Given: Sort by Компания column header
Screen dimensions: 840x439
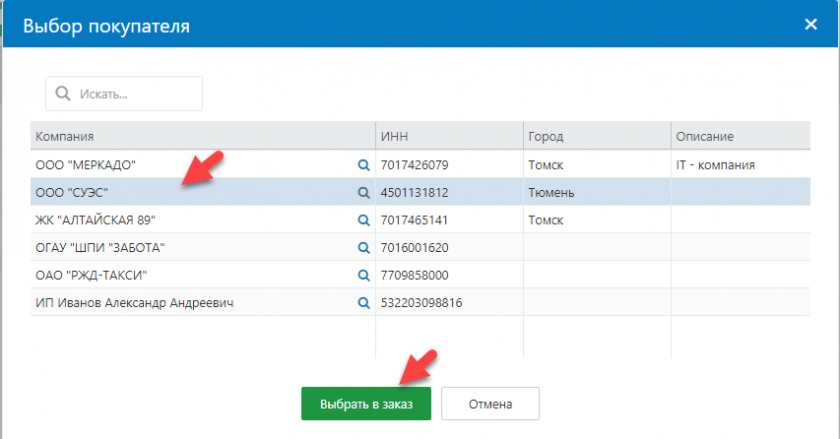Looking at the screenshot, I should click(200, 136).
